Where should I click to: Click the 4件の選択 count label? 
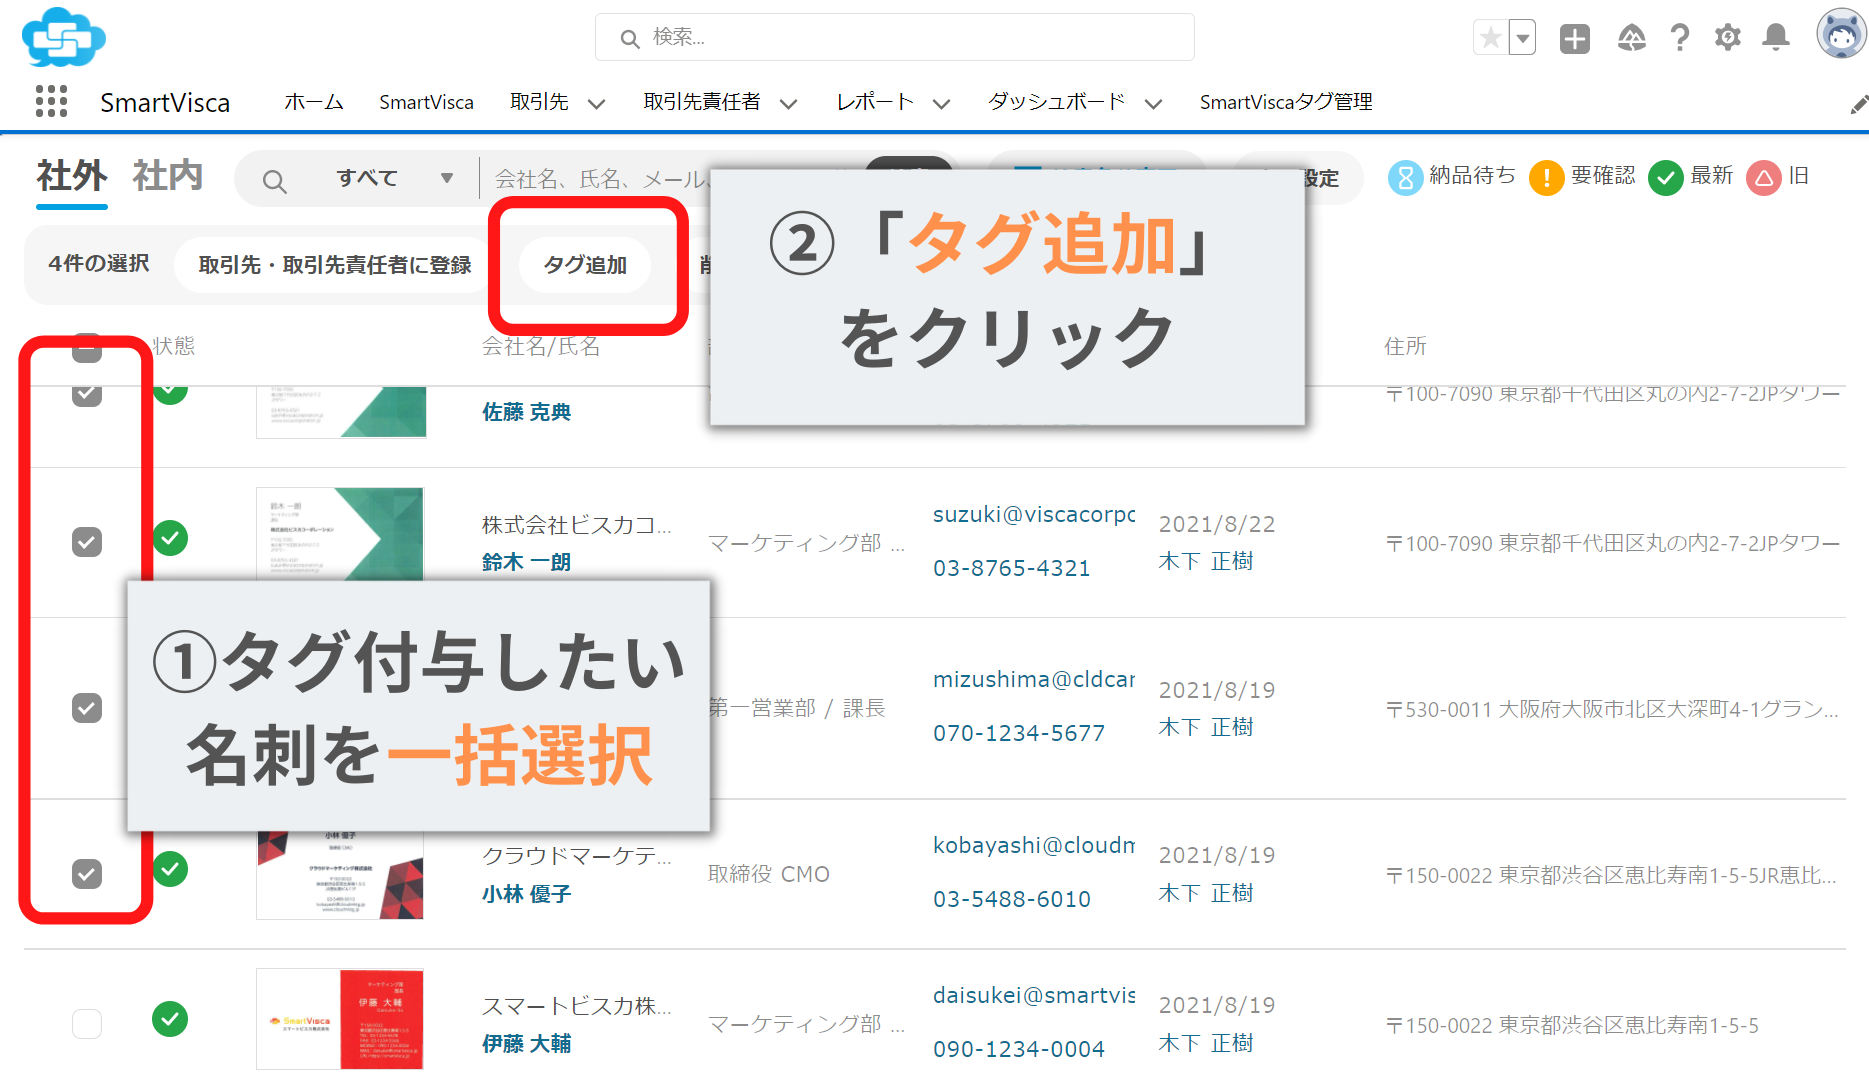99,264
